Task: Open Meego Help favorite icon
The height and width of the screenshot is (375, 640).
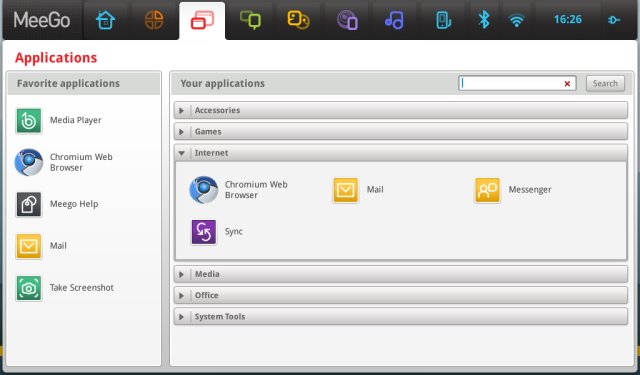Action: [x=29, y=204]
